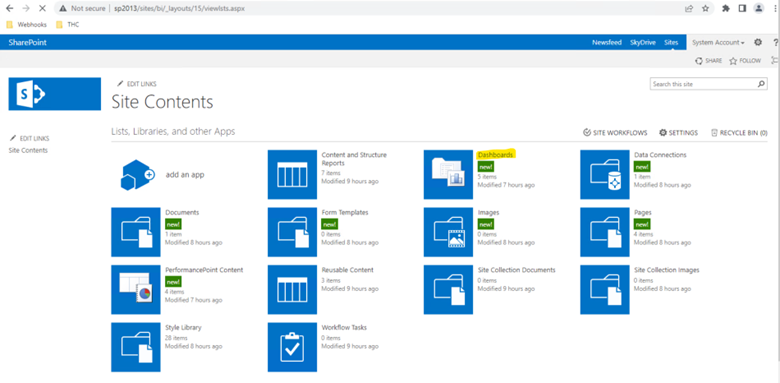Click the browser address bar URL
Image resolution: width=780 pixels, height=383 pixels.
179,8
